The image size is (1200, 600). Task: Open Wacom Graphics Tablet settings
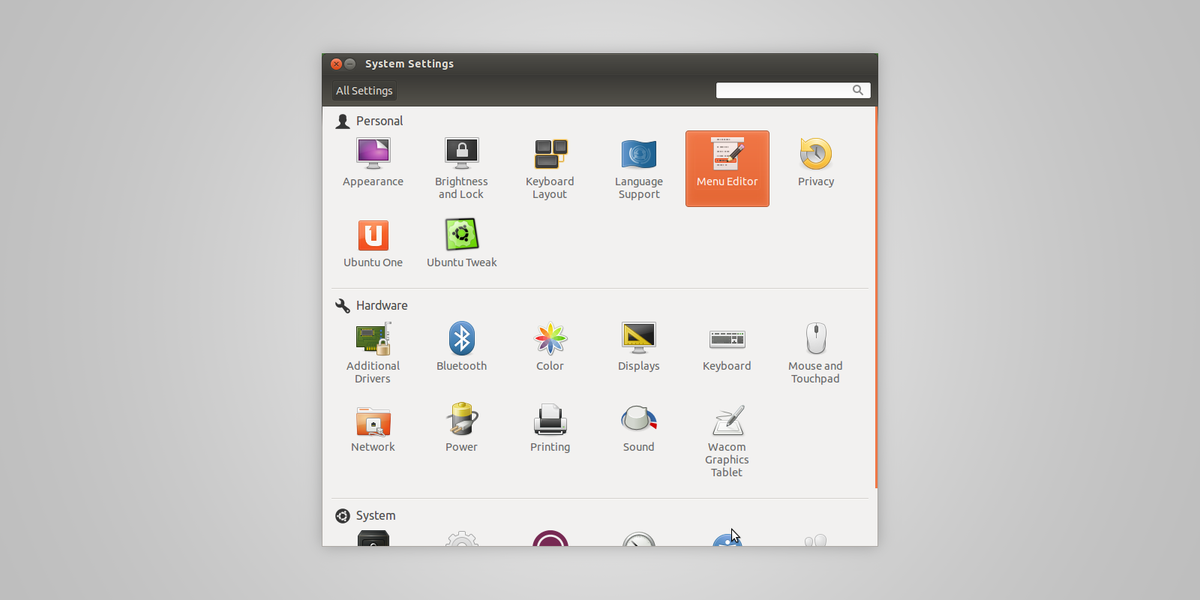[x=727, y=441]
